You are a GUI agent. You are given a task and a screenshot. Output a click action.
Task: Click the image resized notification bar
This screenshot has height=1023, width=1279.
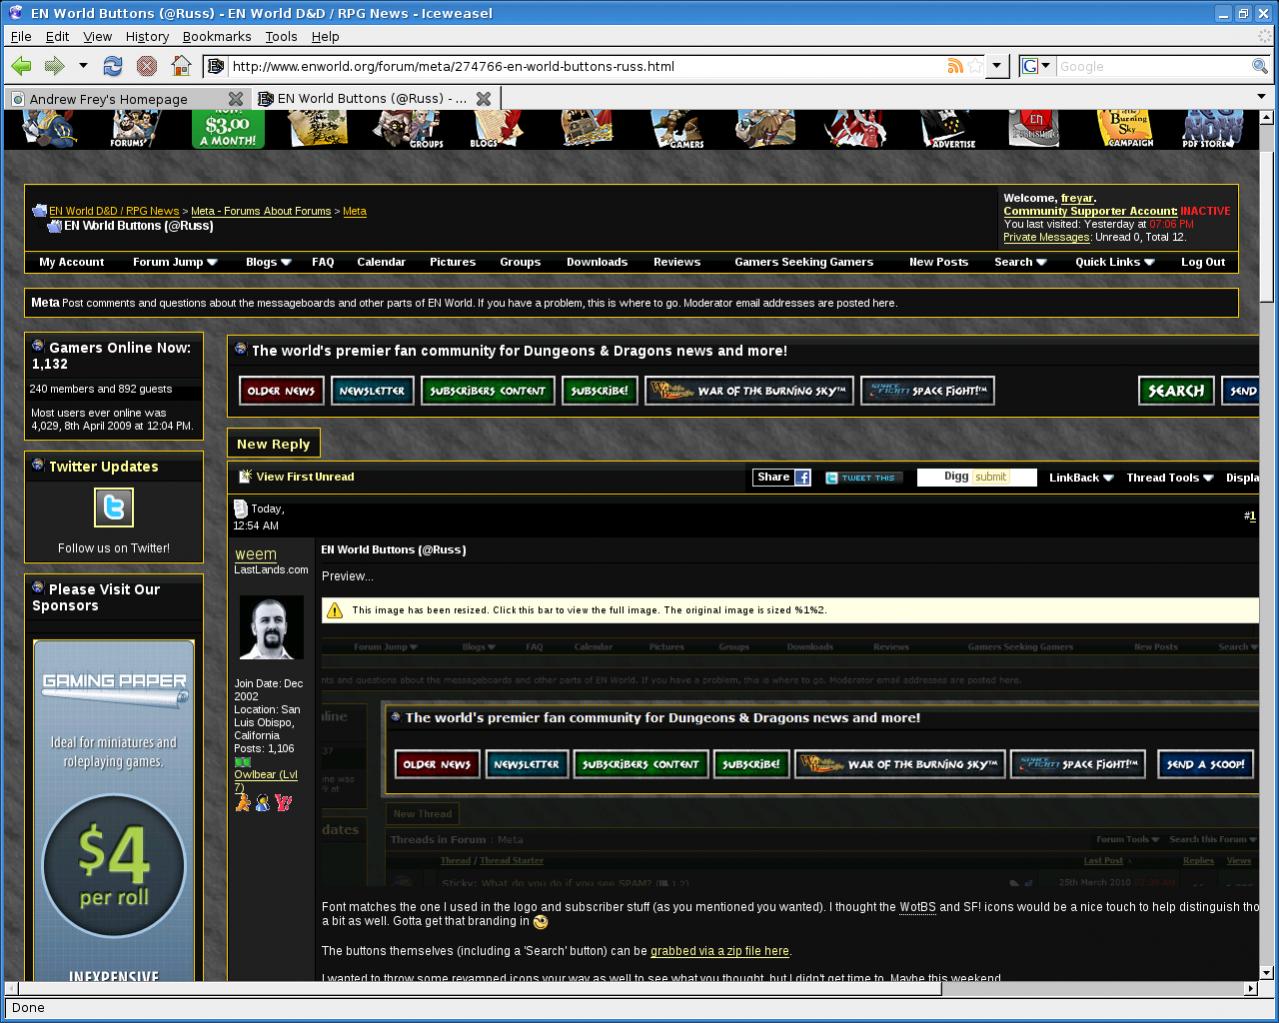click(790, 610)
